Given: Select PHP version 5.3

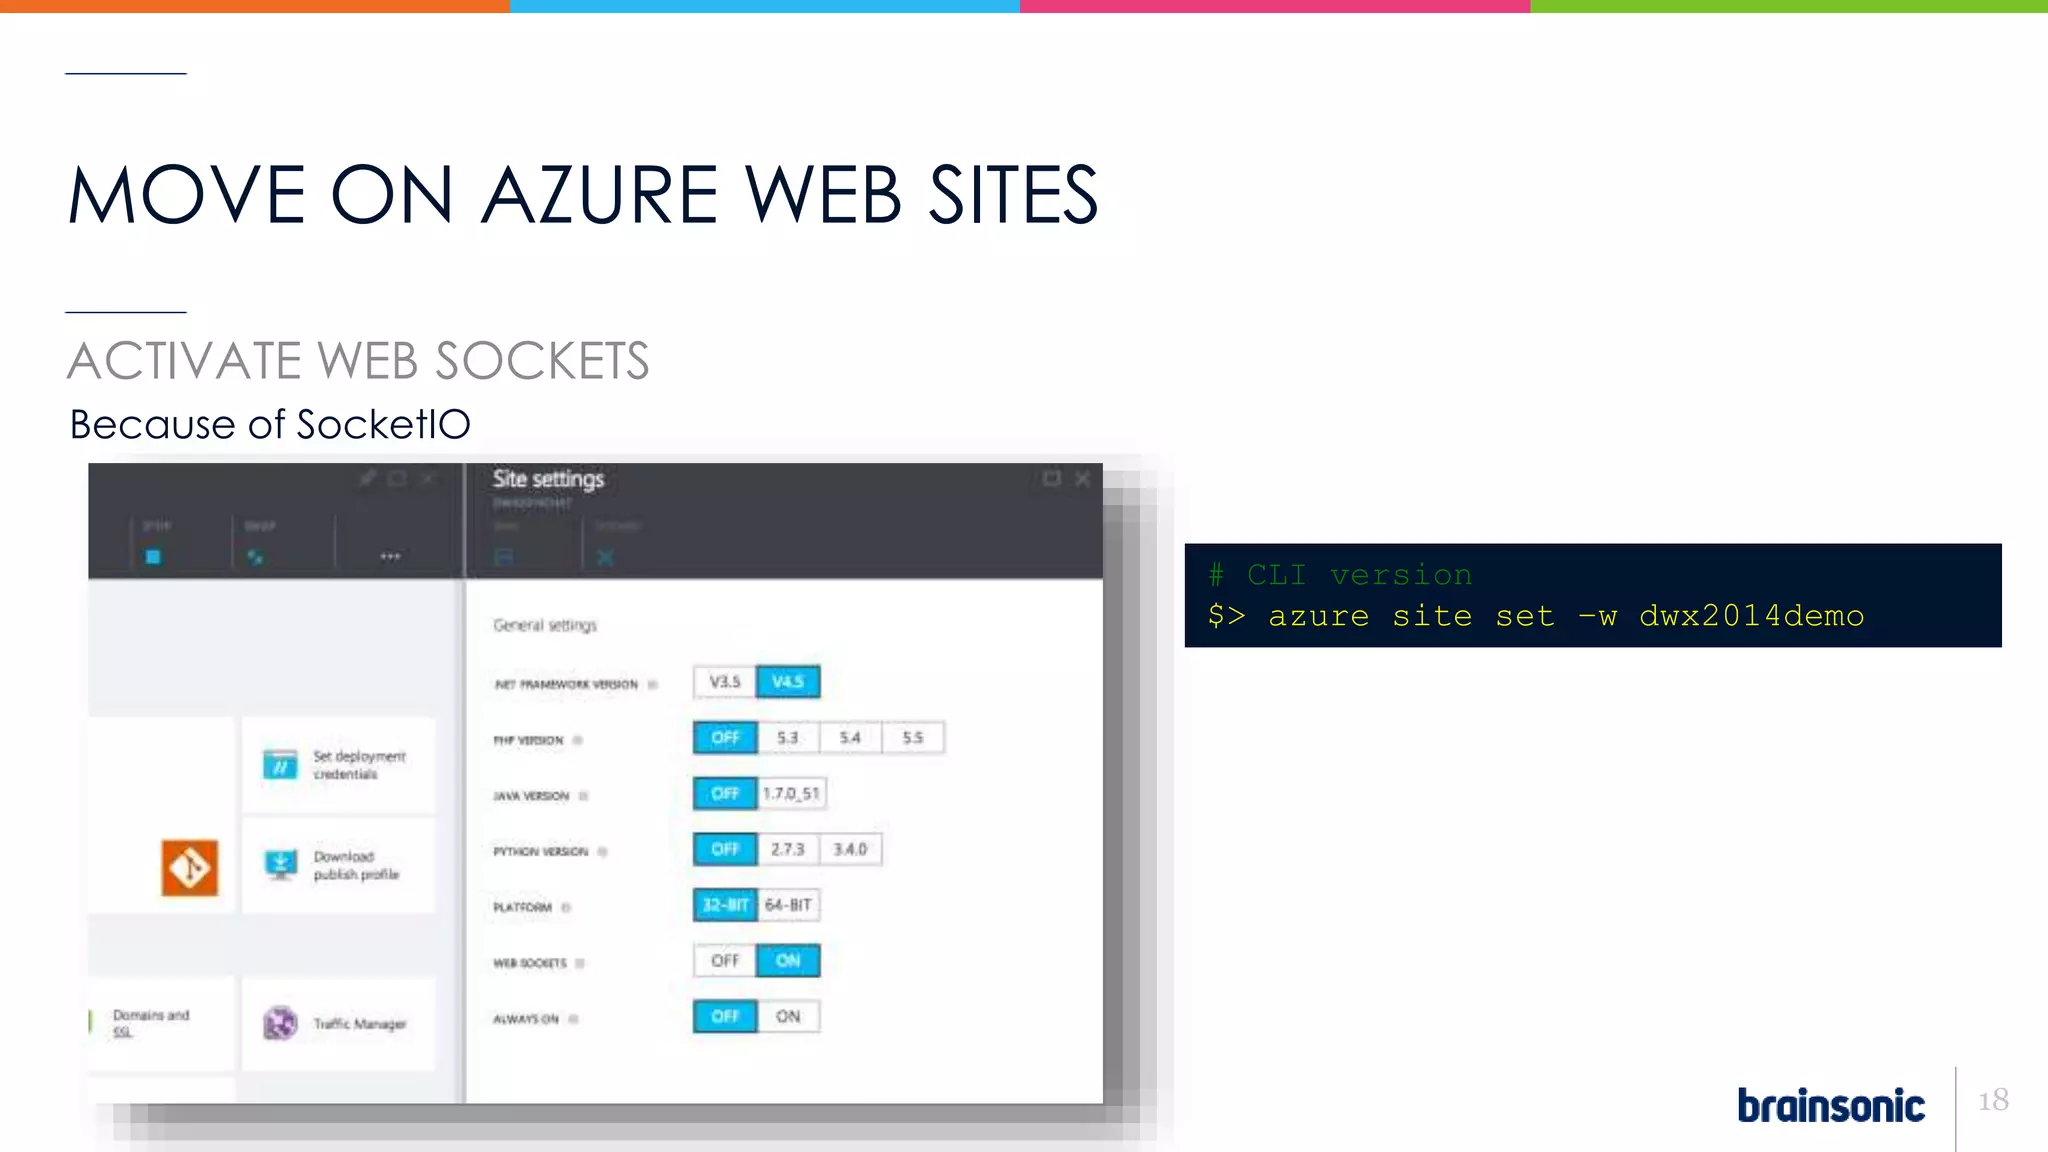Looking at the screenshot, I should [x=788, y=738].
